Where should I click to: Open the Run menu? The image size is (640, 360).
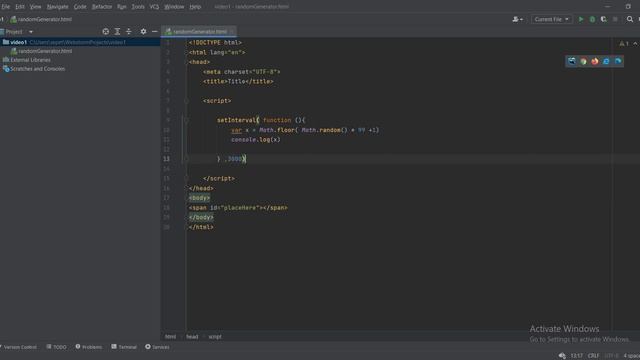pos(121,7)
